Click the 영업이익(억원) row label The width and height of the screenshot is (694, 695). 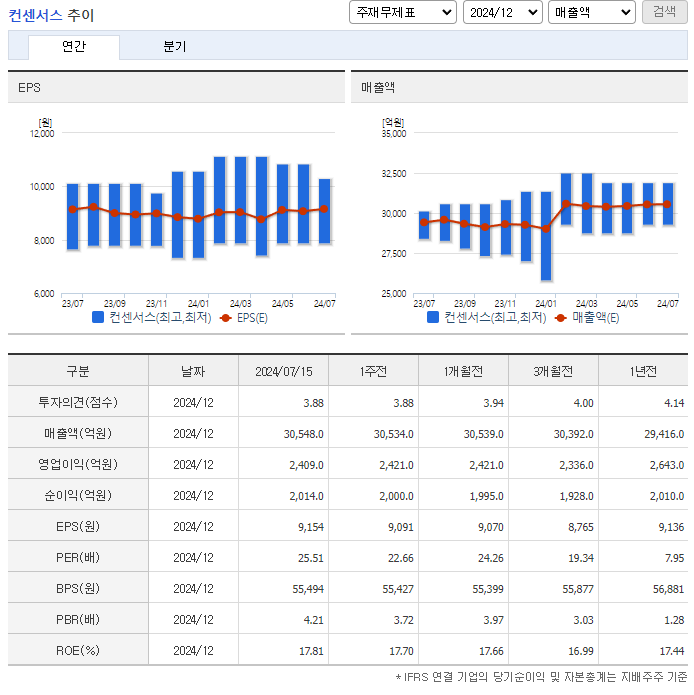pyautogui.click(x=78, y=464)
